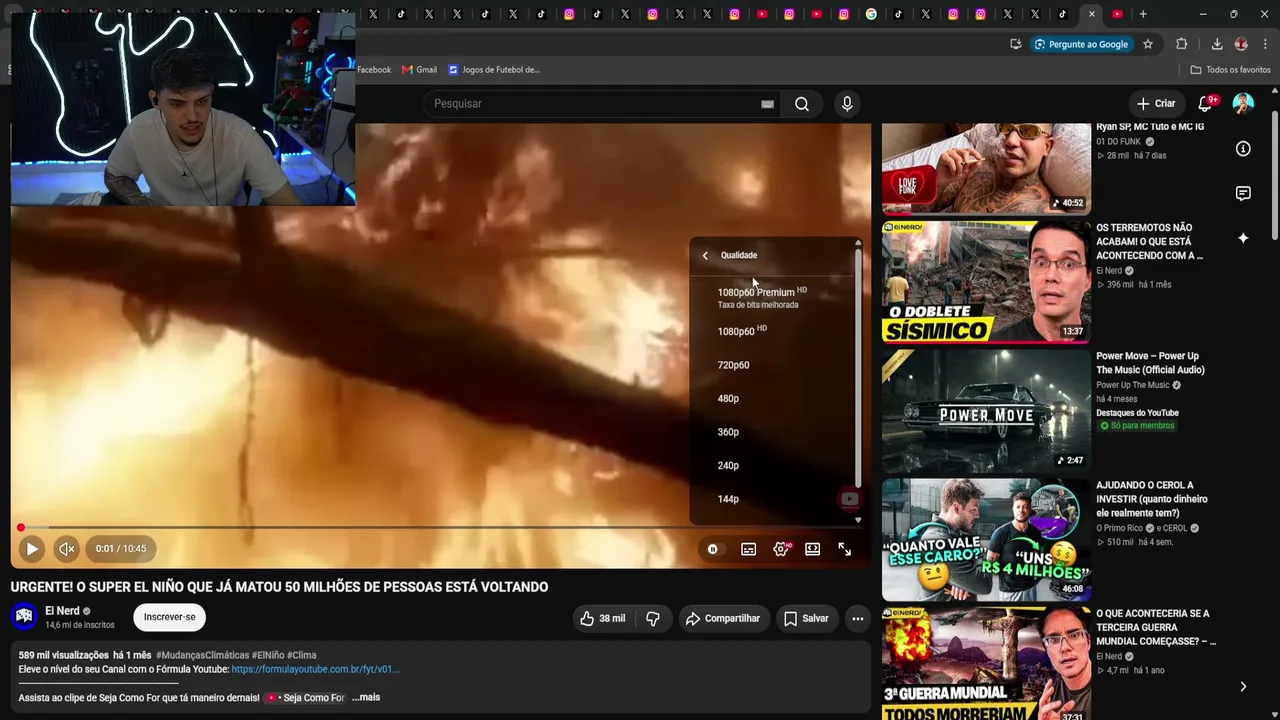1280x720 pixels.
Task: Go back from the Qualidade menu
Action: pyautogui.click(x=705, y=255)
